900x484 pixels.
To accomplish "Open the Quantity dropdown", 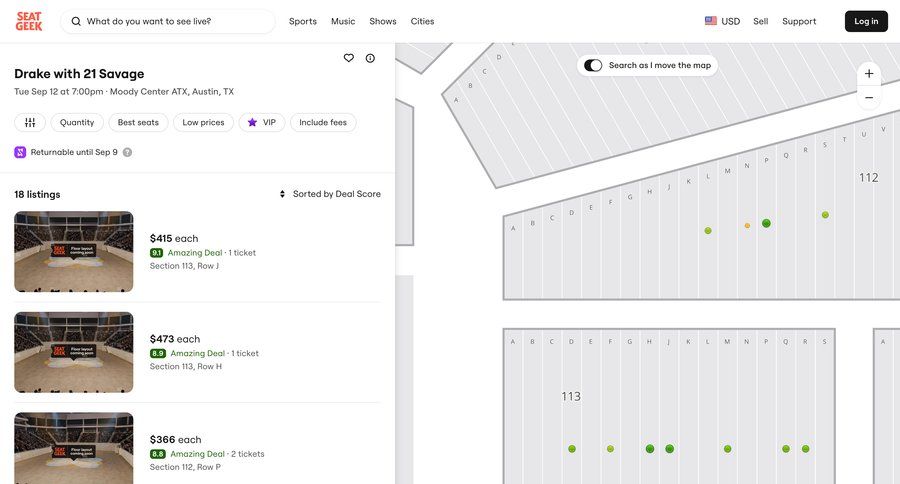I will [77, 122].
